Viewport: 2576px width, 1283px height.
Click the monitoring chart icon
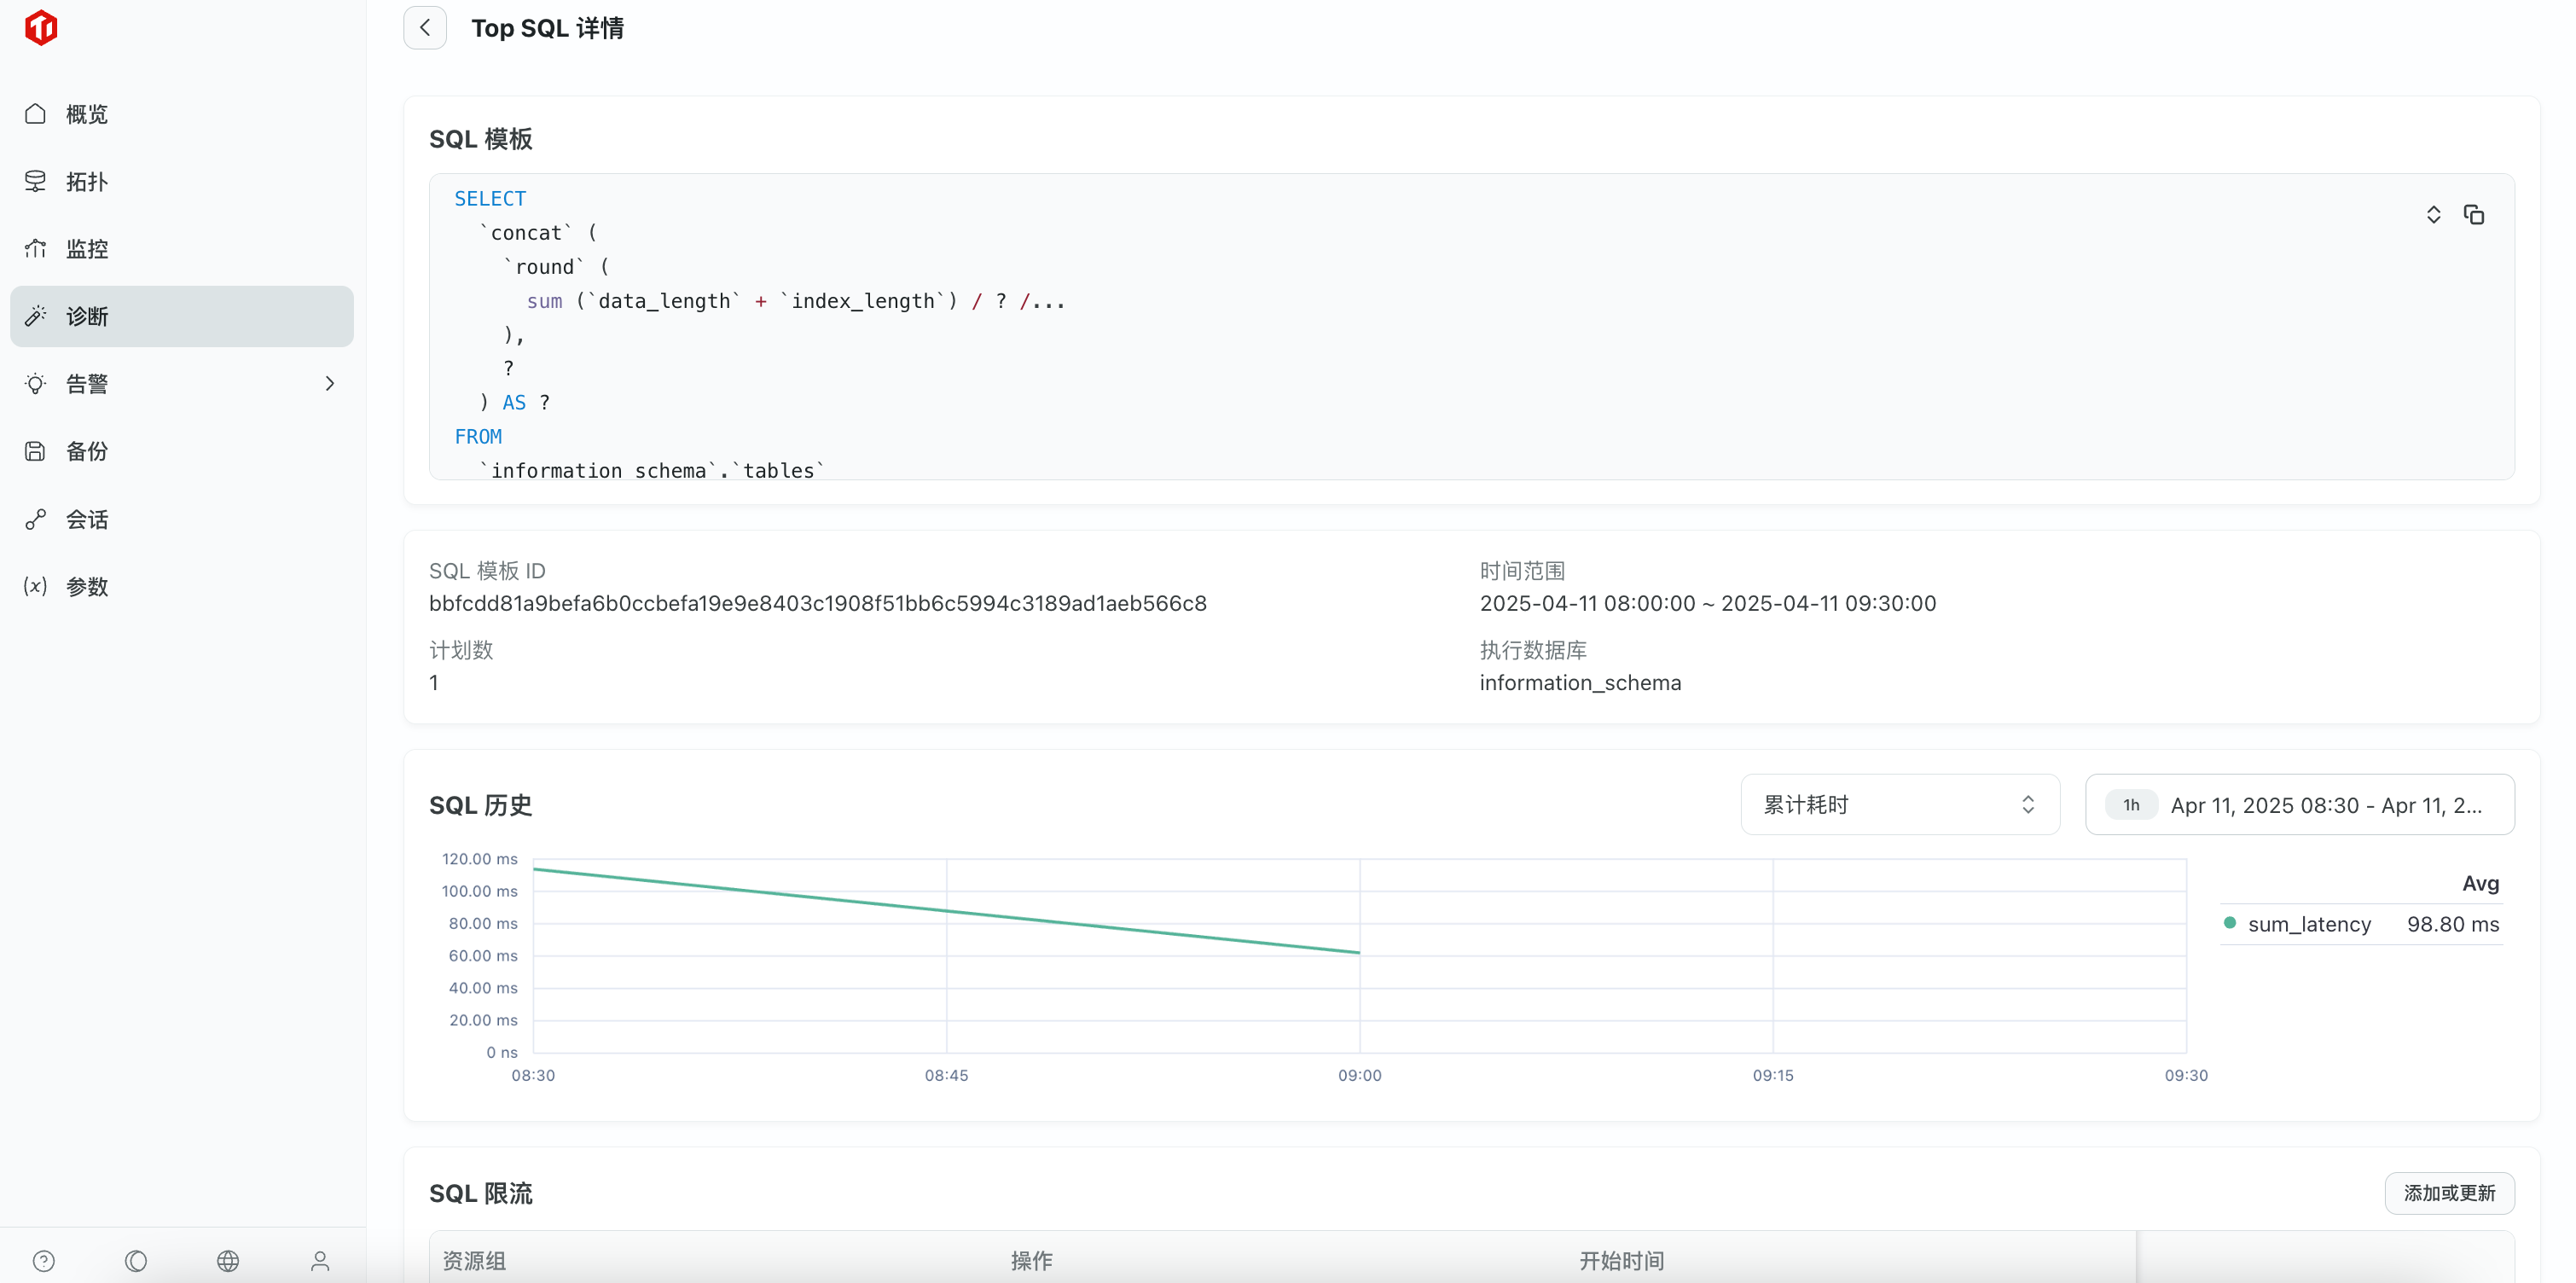[x=36, y=248]
